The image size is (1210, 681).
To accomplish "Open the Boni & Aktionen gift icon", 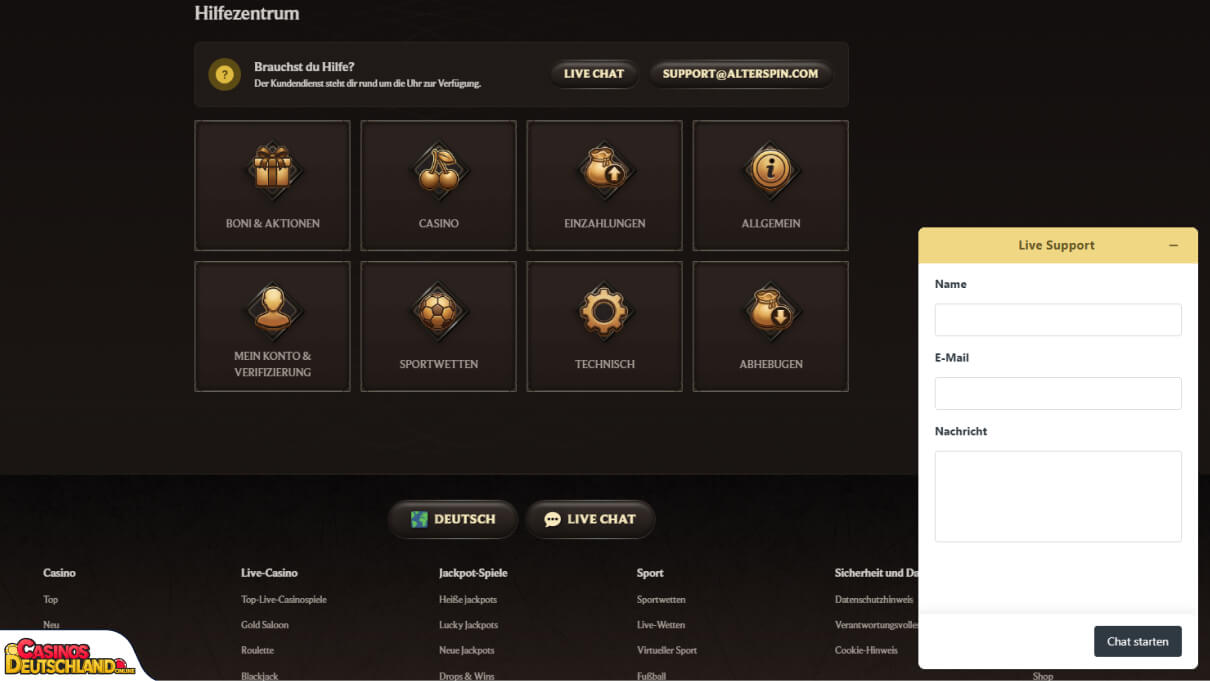I will pyautogui.click(x=272, y=169).
